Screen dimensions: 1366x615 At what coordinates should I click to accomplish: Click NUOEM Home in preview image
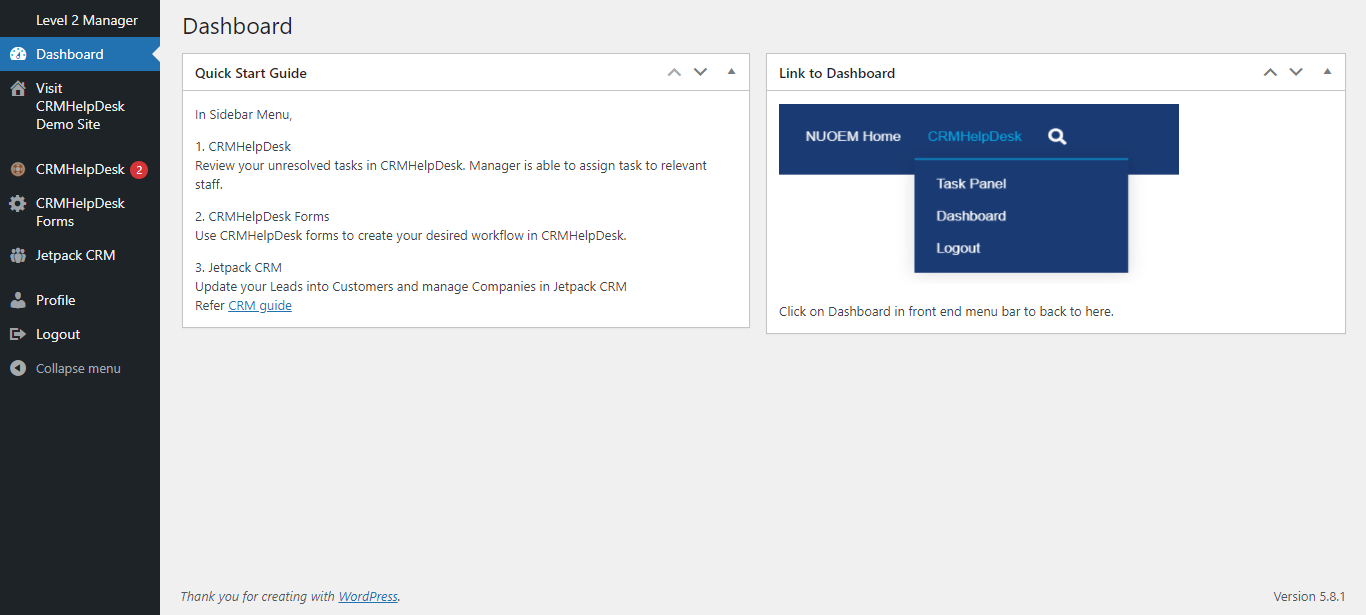click(x=853, y=136)
